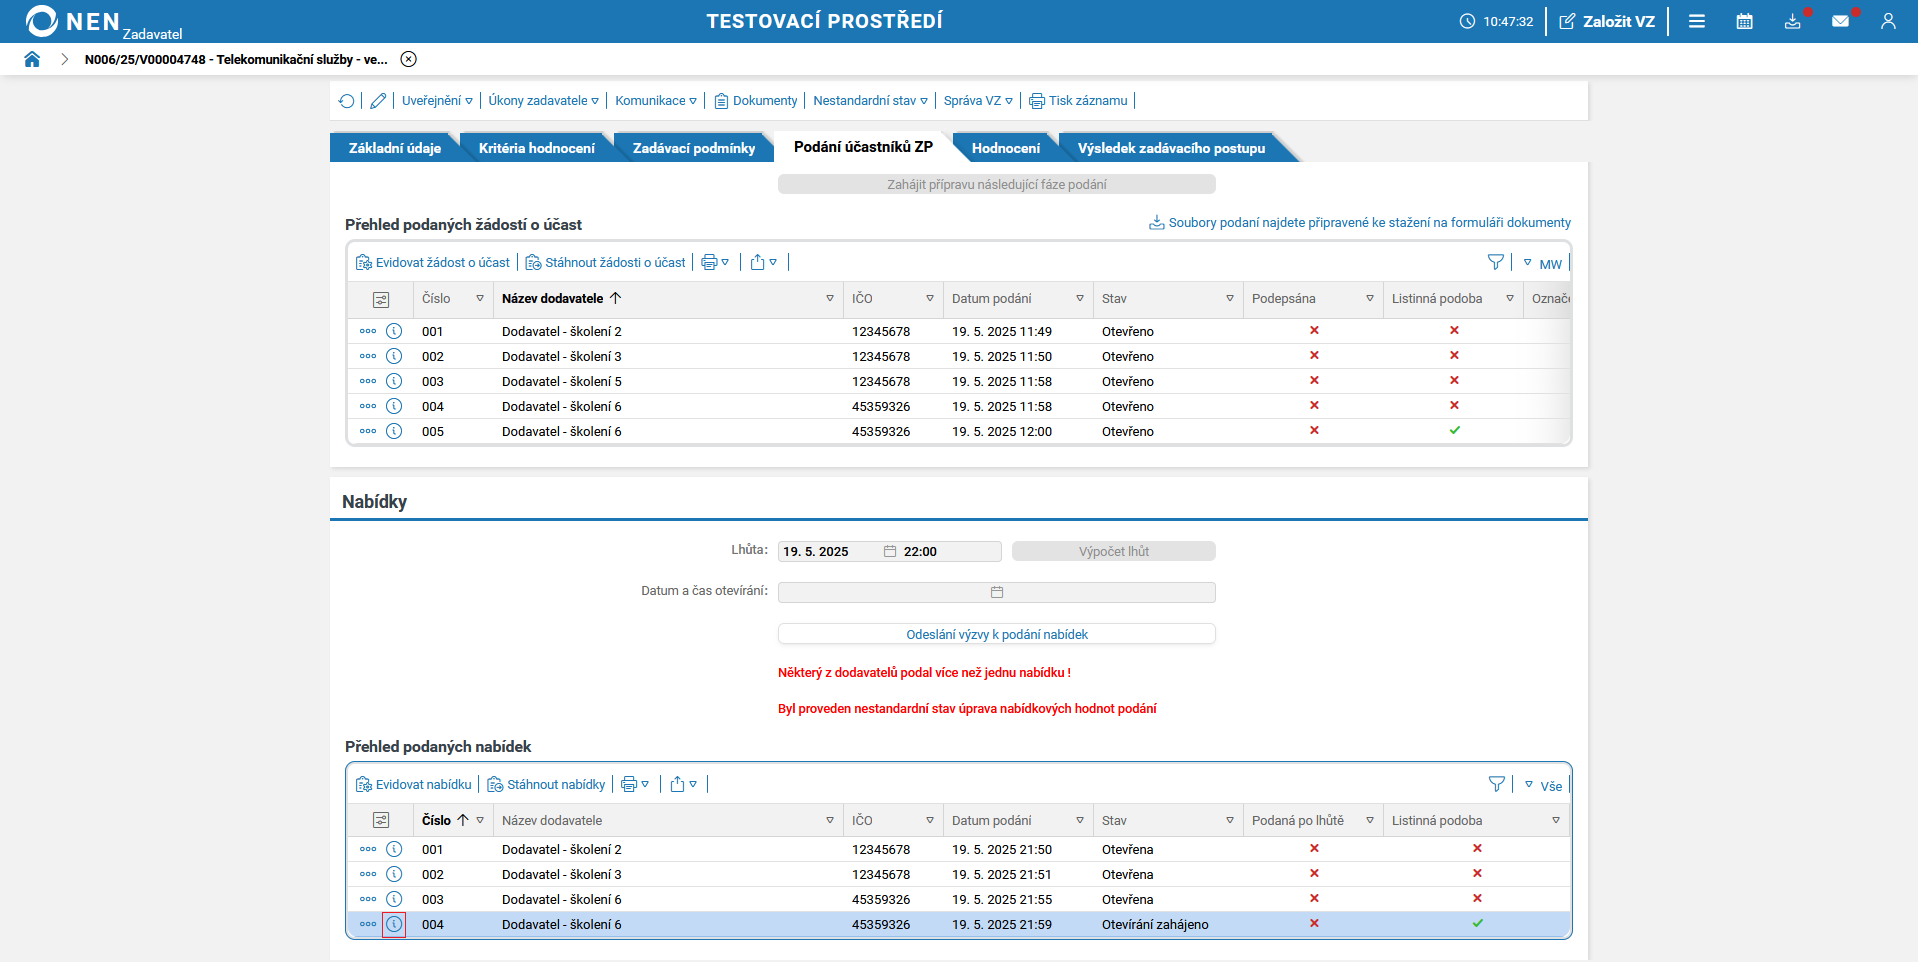This screenshot has width=1918, height=962.
Task: Close the current tender breadcrumb tab
Action: pos(408,59)
